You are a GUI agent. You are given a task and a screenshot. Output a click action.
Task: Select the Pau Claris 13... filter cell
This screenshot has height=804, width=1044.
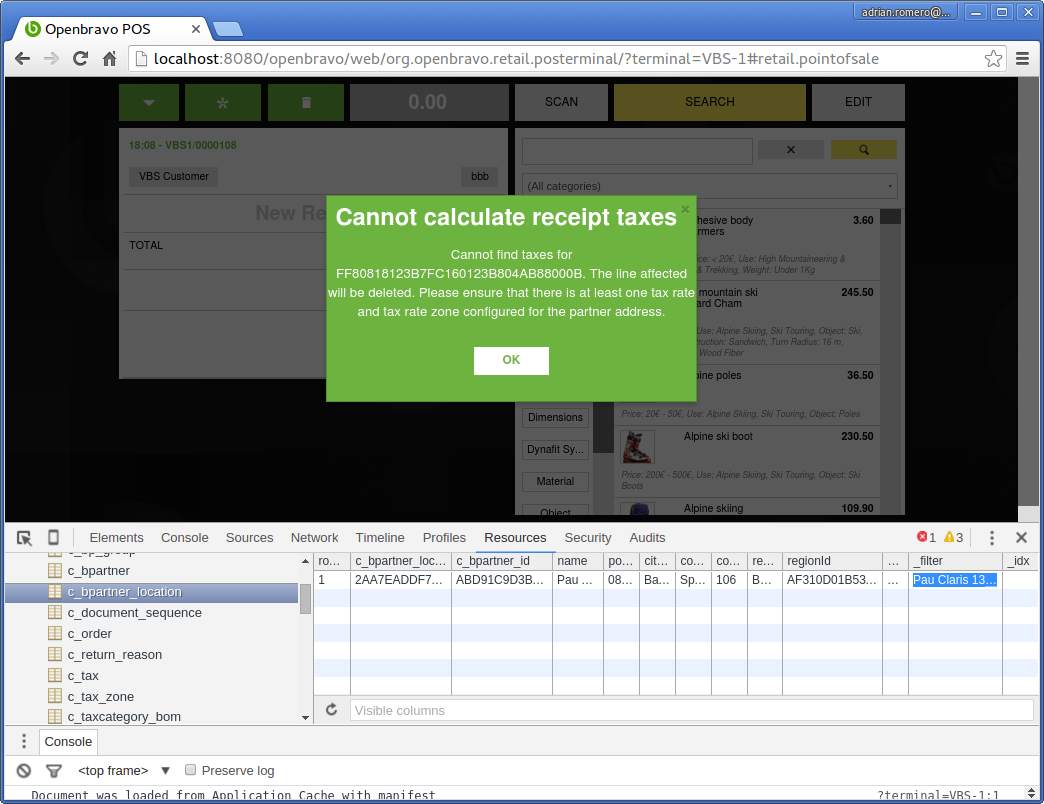pos(955,580)
